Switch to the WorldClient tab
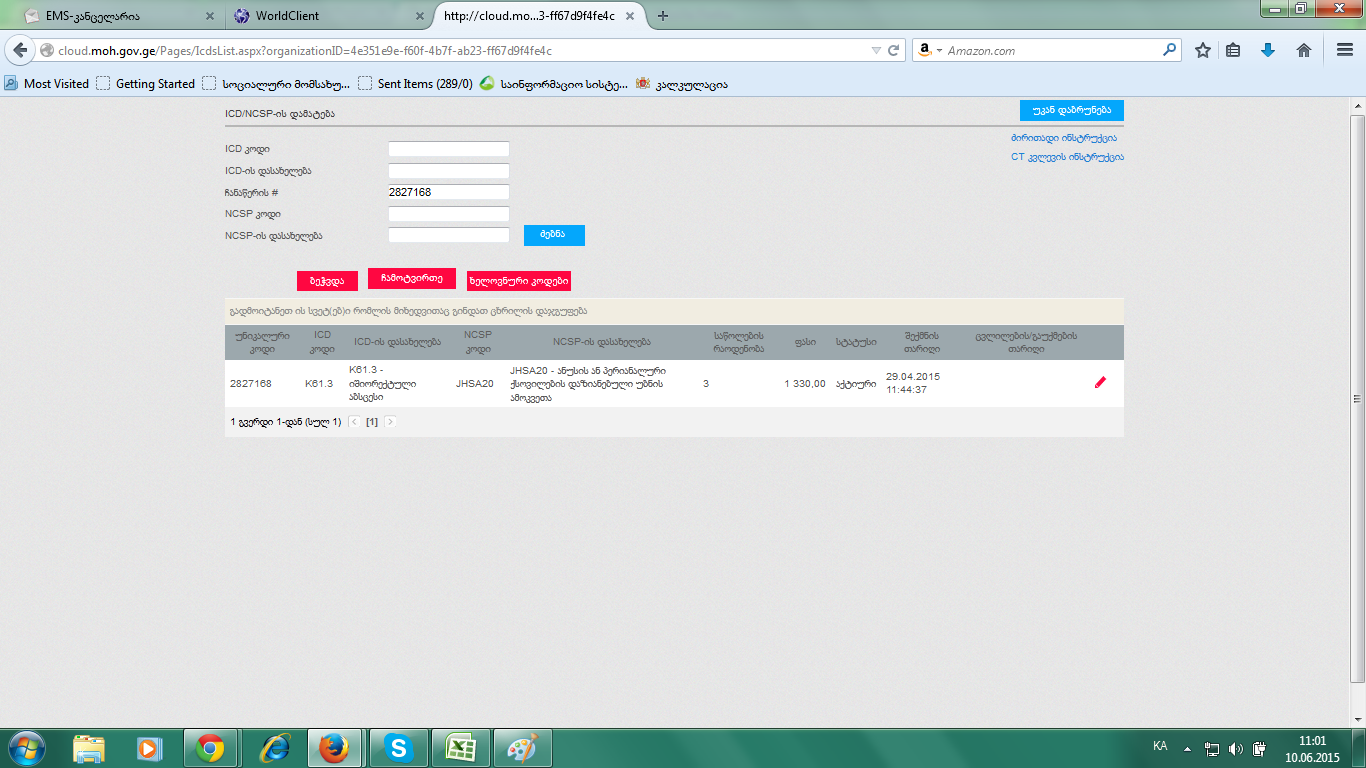The height and width of the screenshot is (768, 1366). [319, 16]
